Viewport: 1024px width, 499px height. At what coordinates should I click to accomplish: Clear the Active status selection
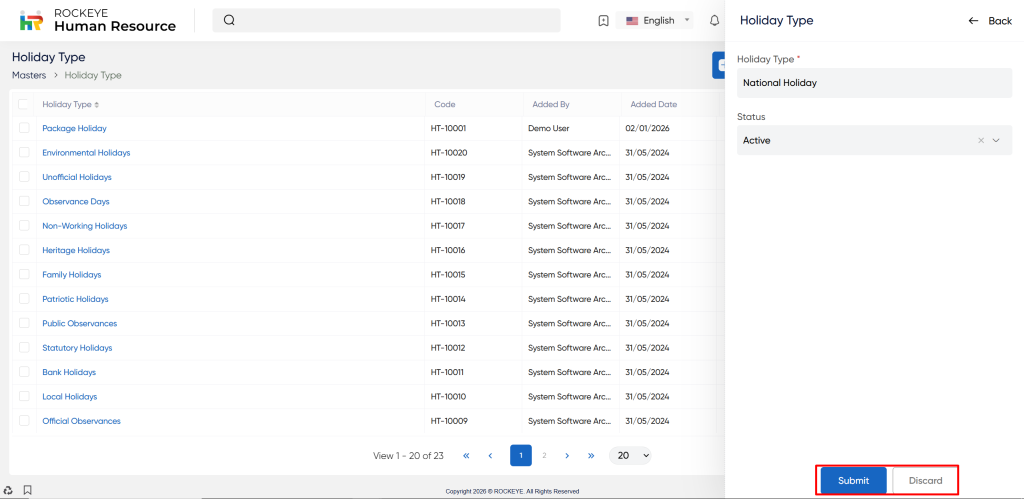click(981, 141)
